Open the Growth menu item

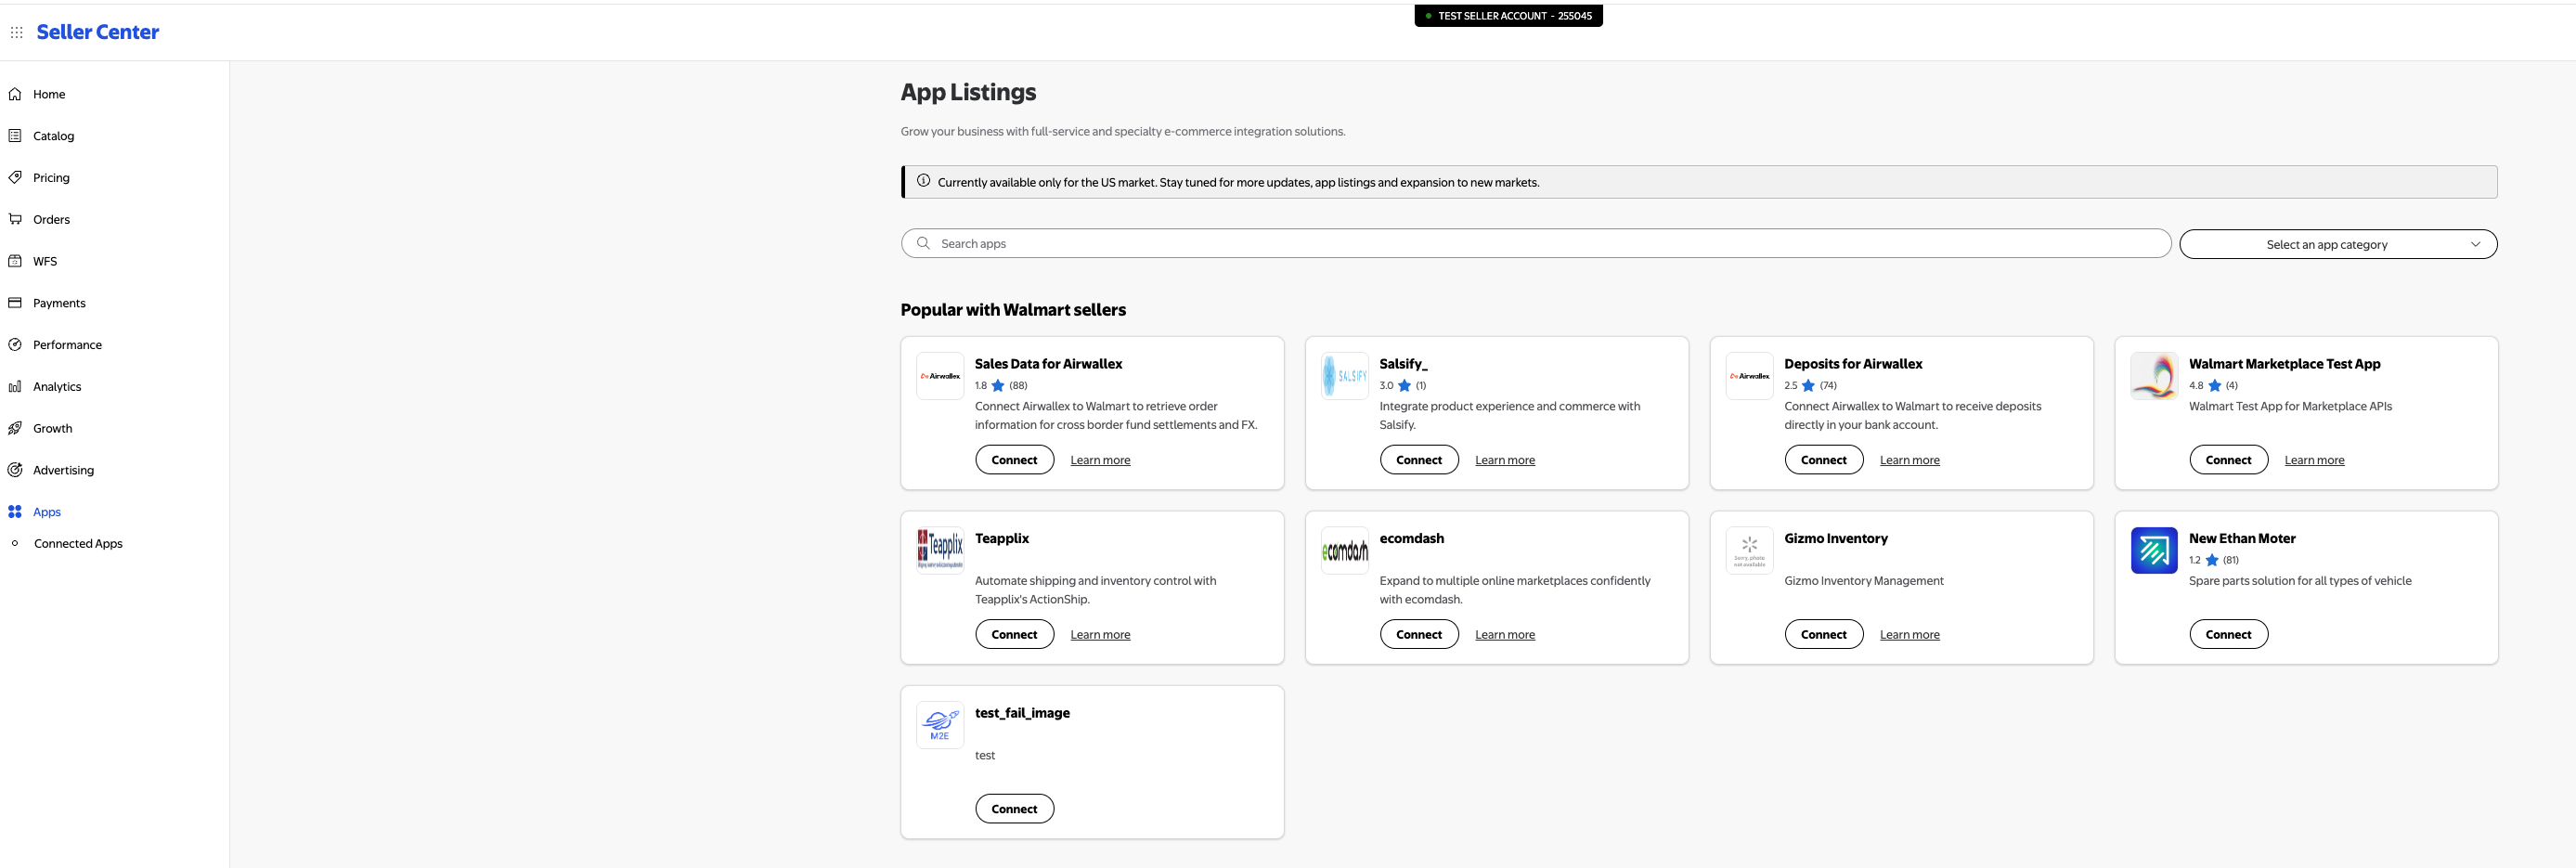52,428
